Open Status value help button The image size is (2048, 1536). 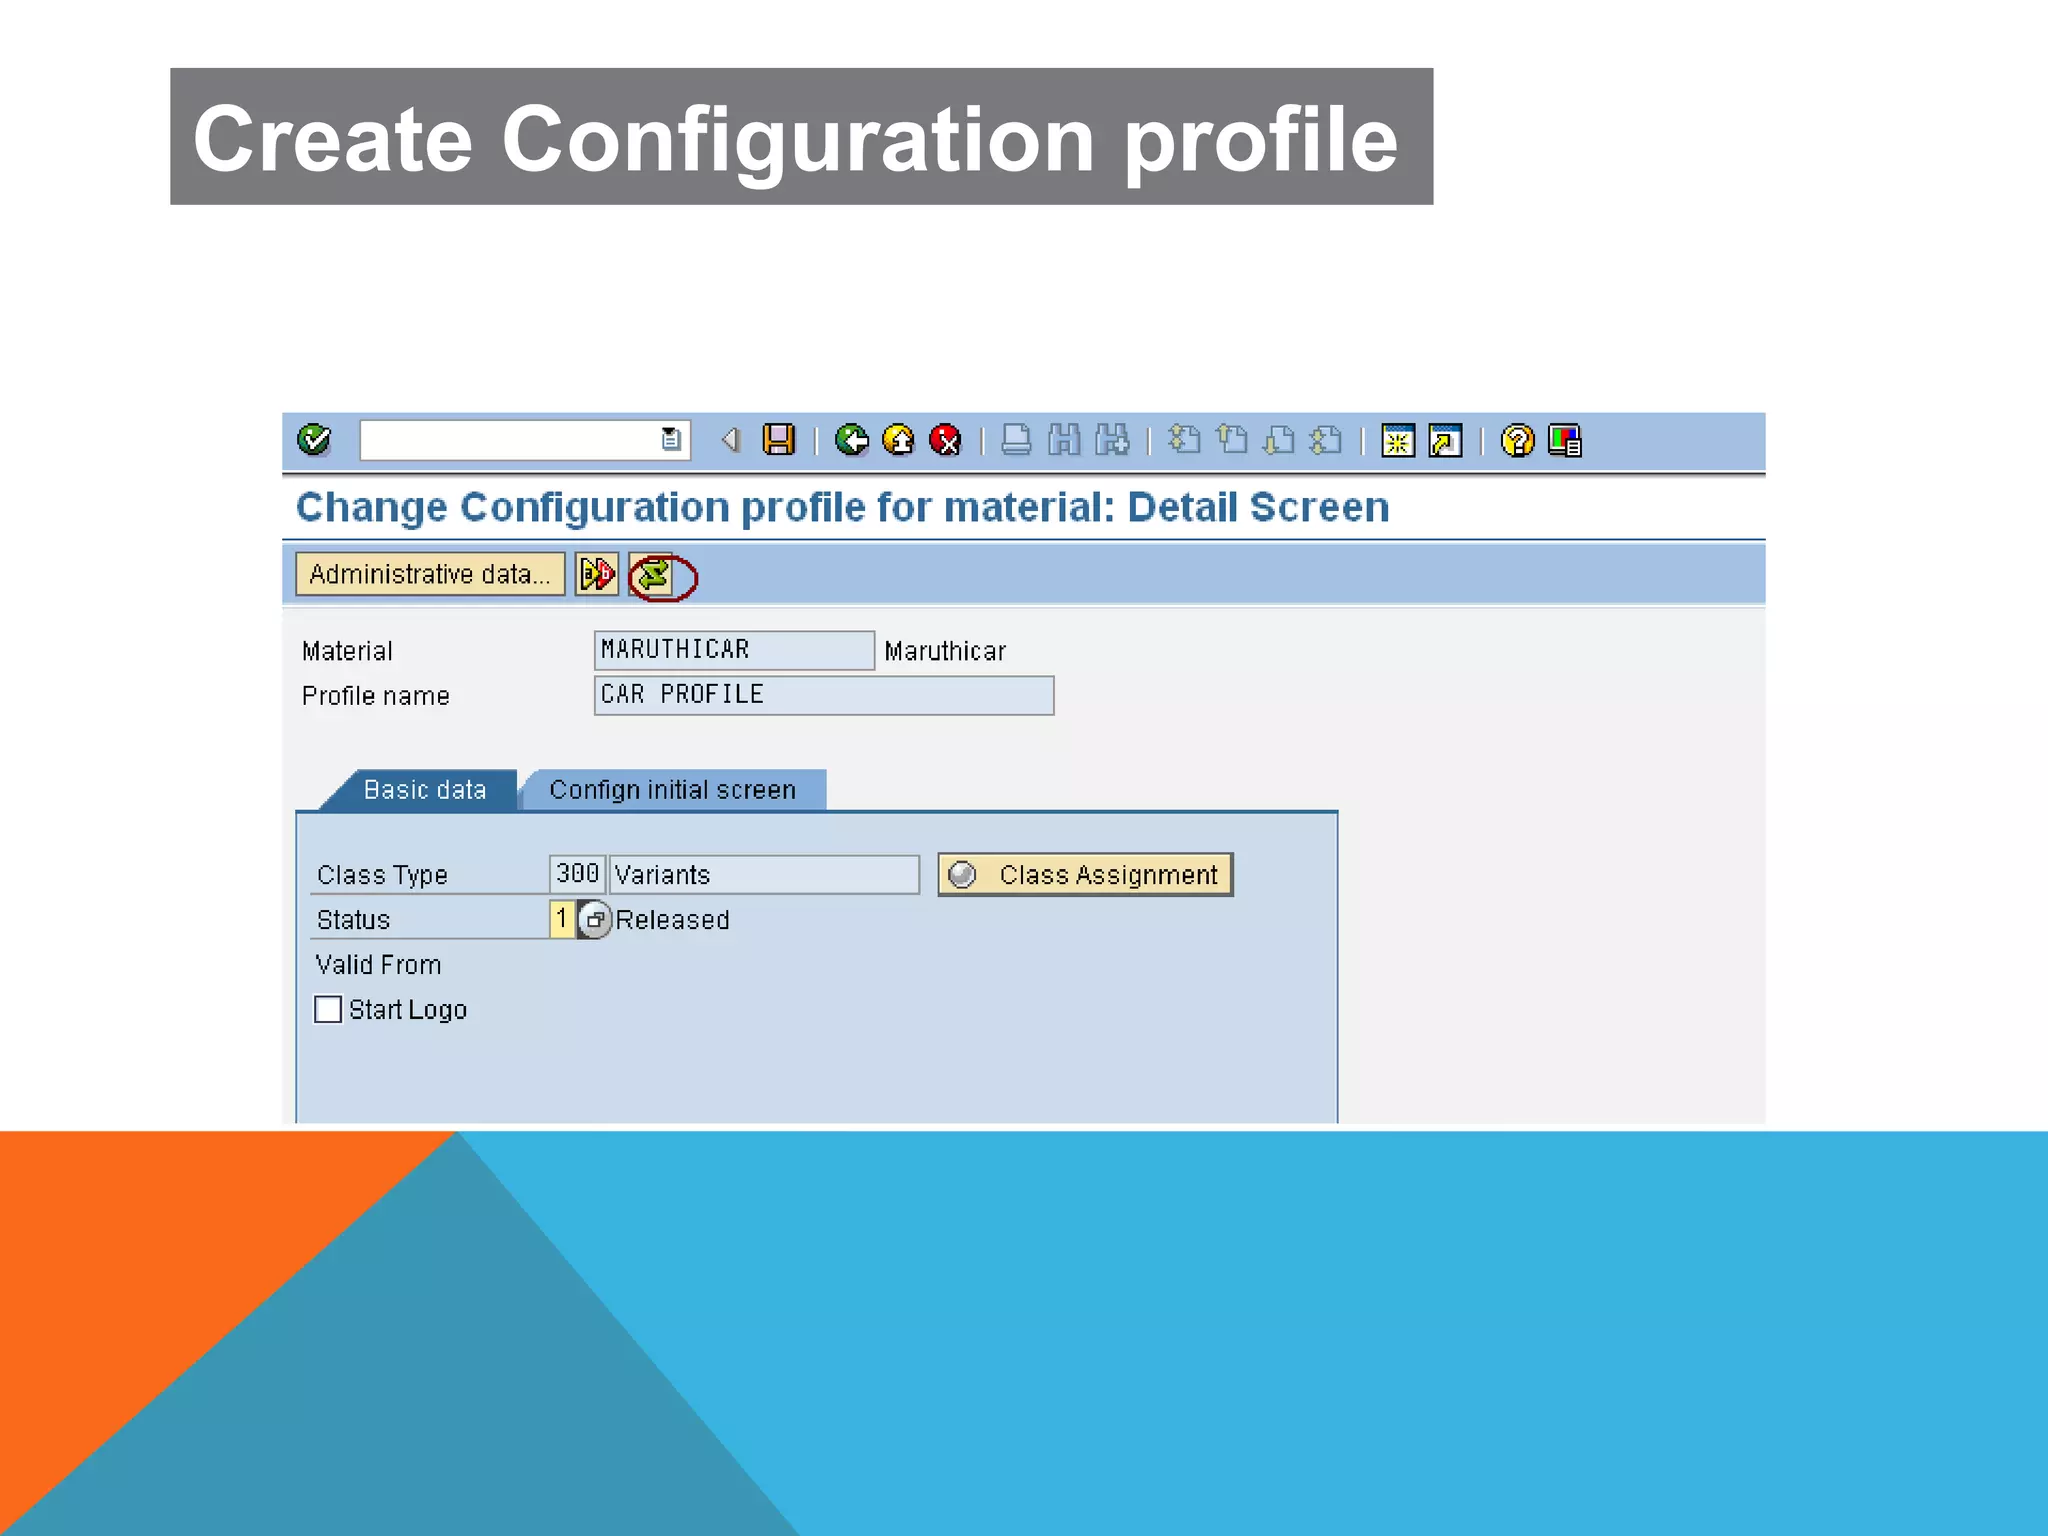pyautogui.click(x=594, y=919)
